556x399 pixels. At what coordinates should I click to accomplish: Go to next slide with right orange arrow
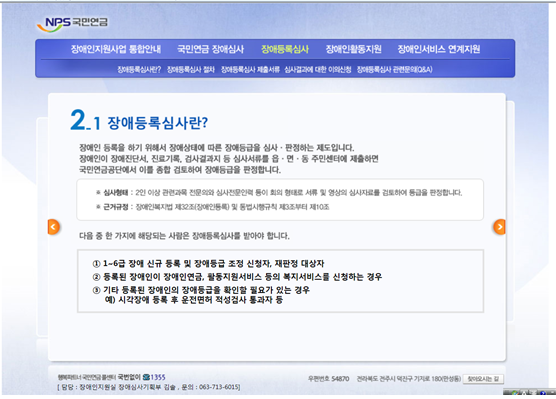(499, 227)
